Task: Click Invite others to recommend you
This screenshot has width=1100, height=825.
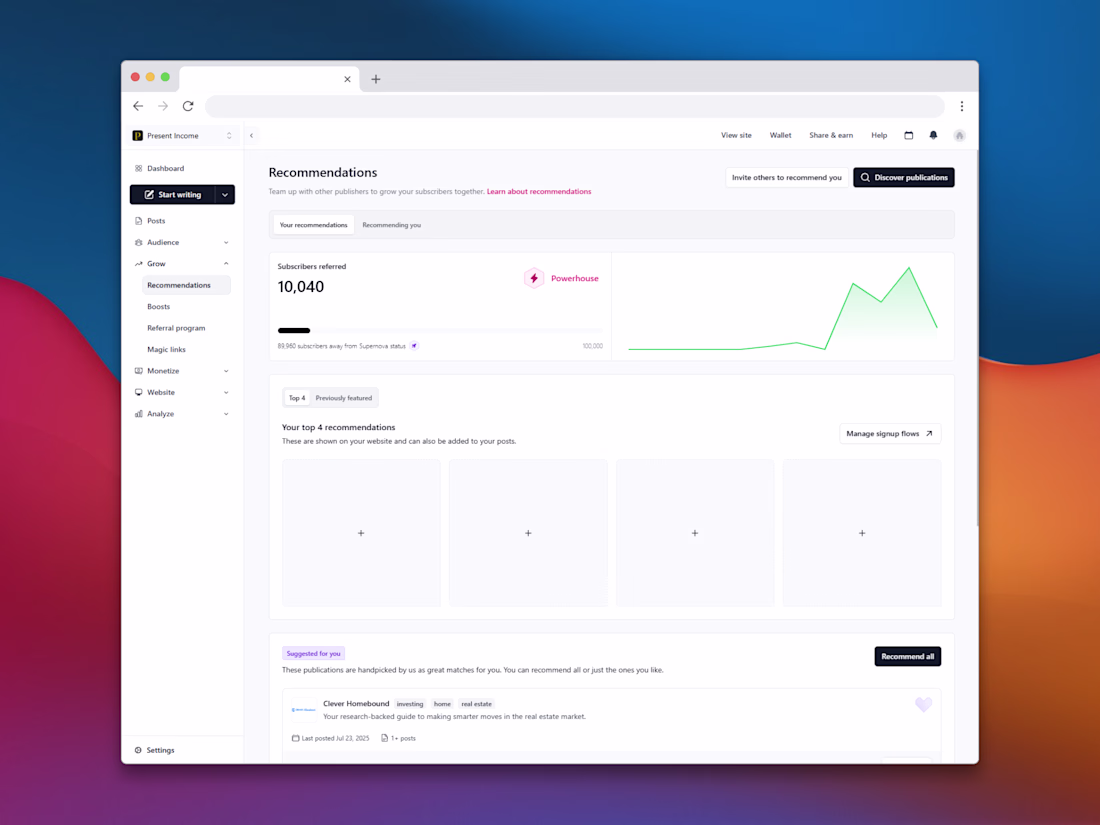Action: click(x=786, y=177)
